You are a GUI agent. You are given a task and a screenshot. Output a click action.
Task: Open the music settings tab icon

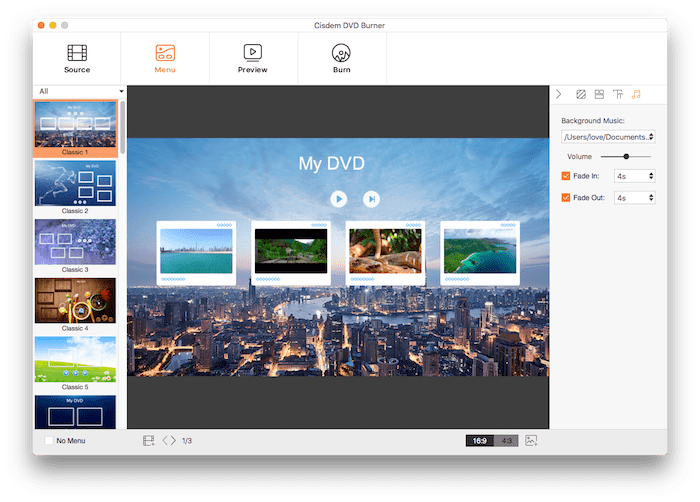636,94
